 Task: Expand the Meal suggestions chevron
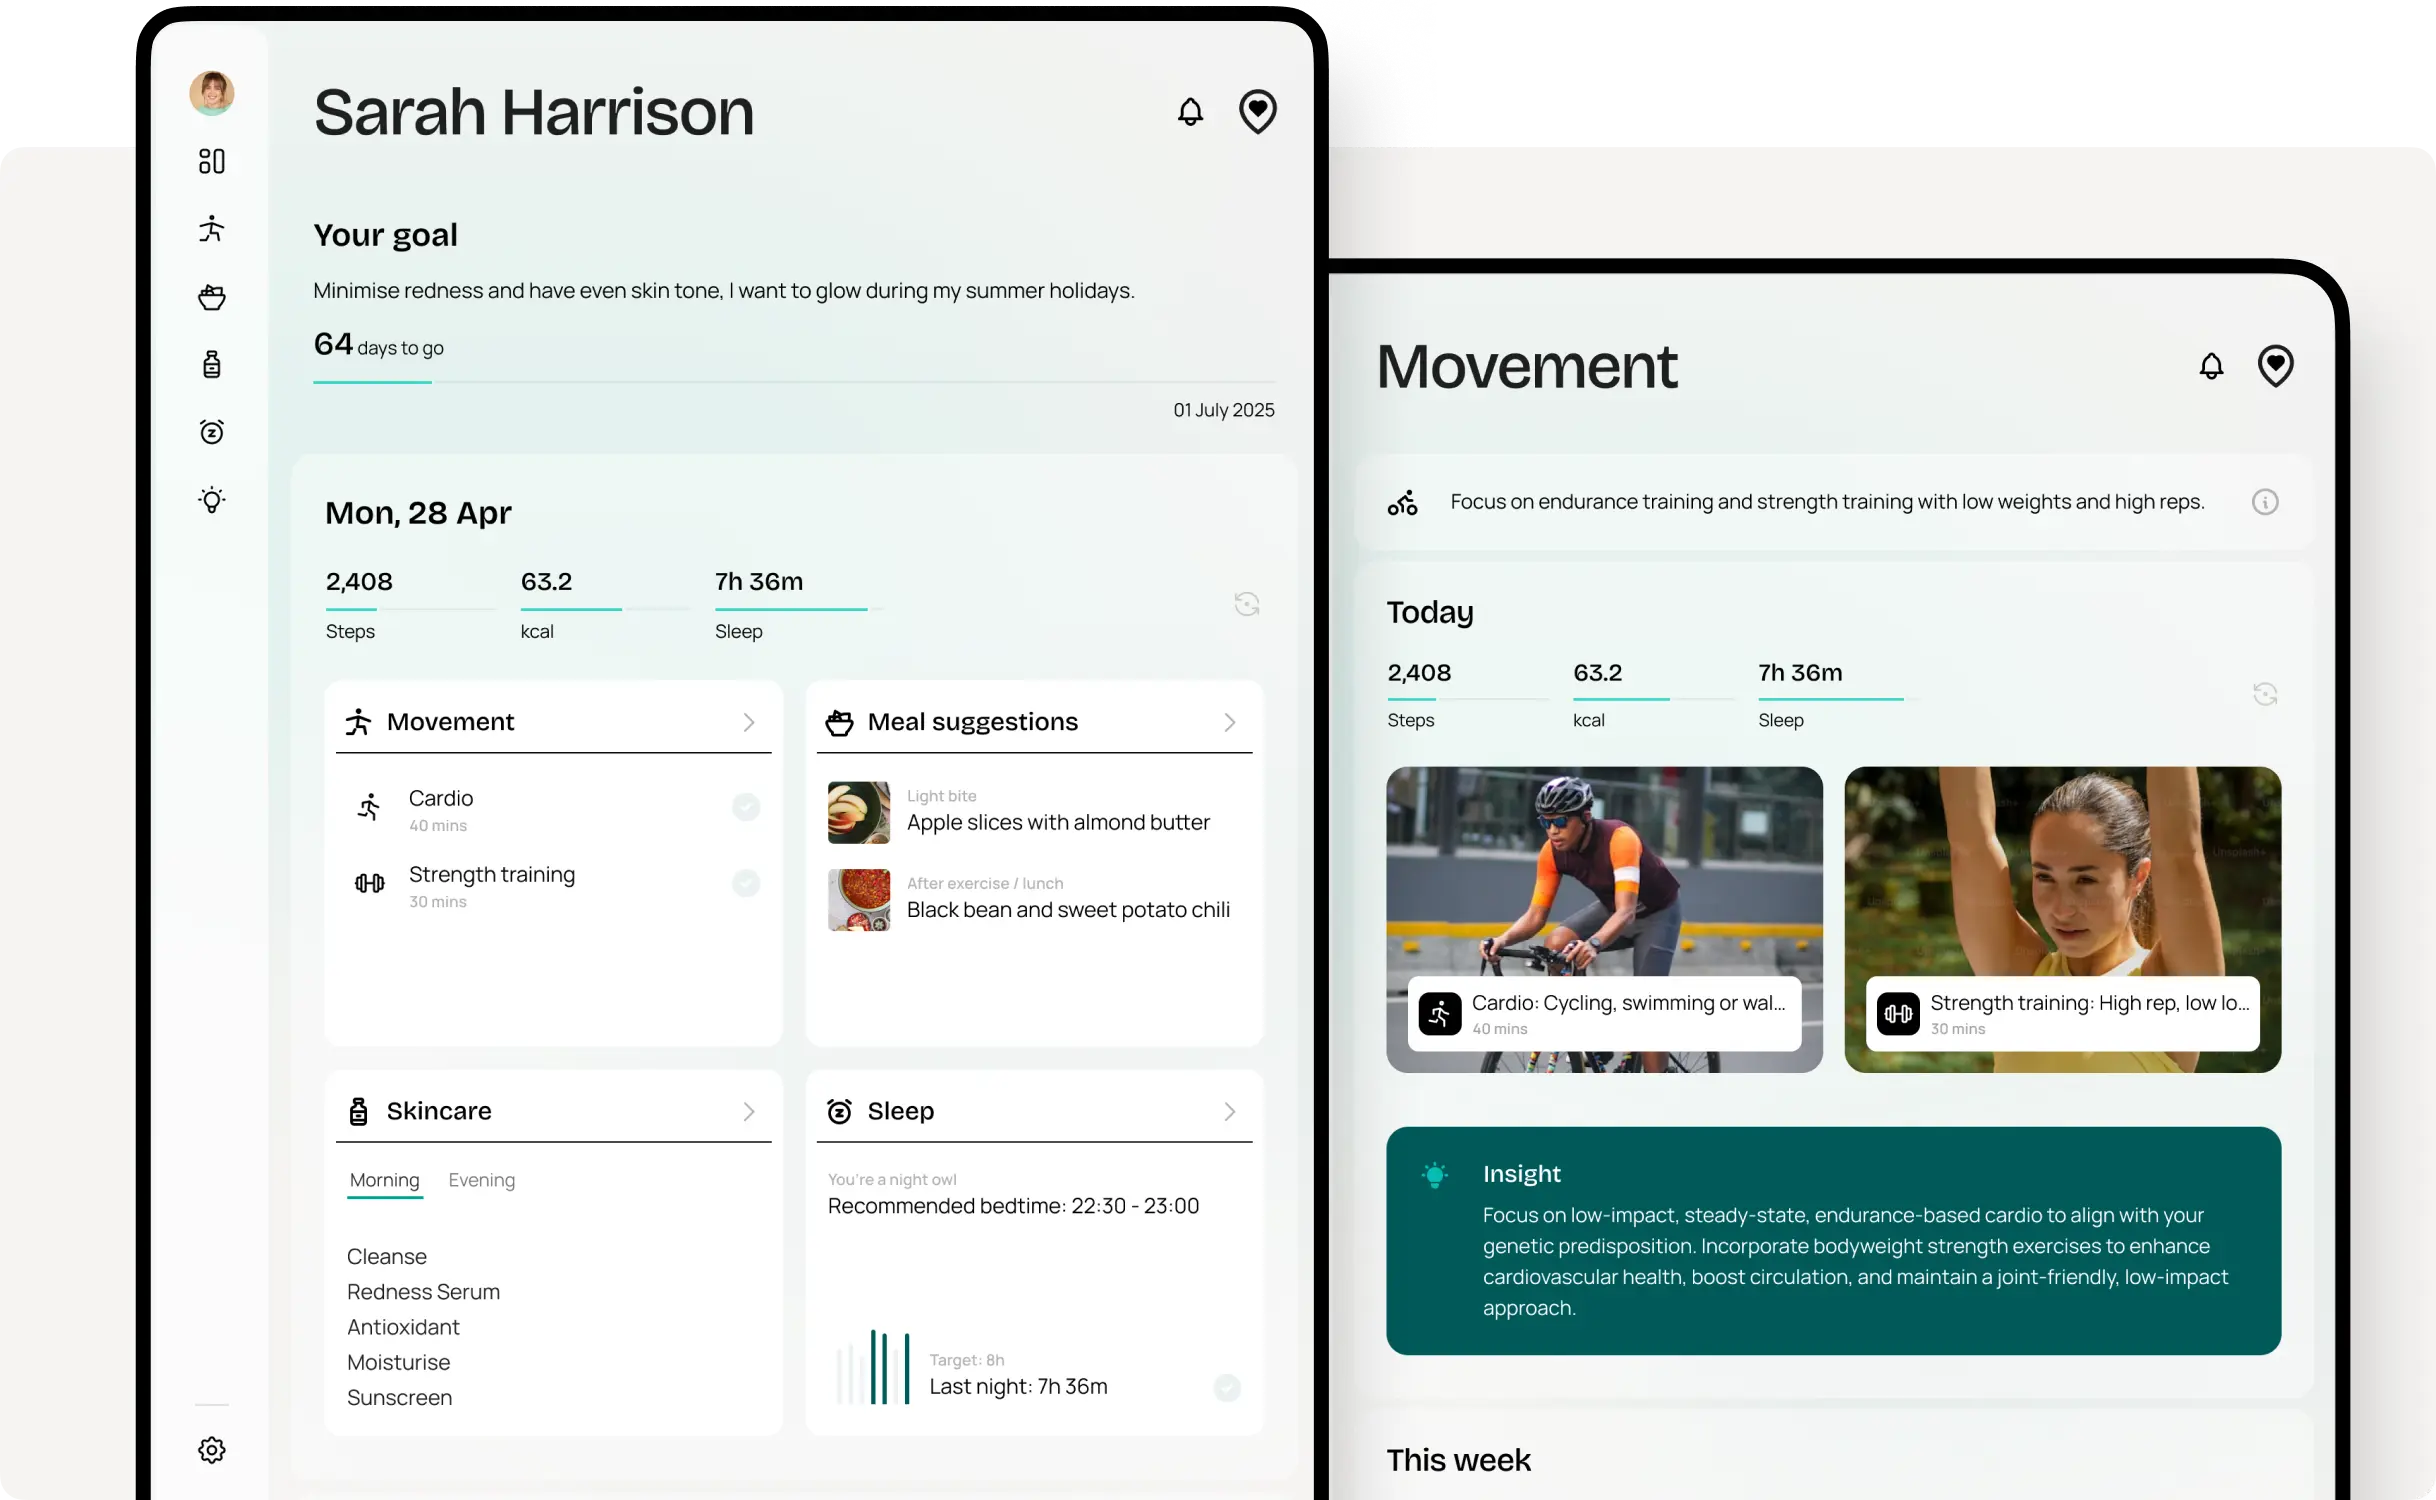[x=1230, y=722]
